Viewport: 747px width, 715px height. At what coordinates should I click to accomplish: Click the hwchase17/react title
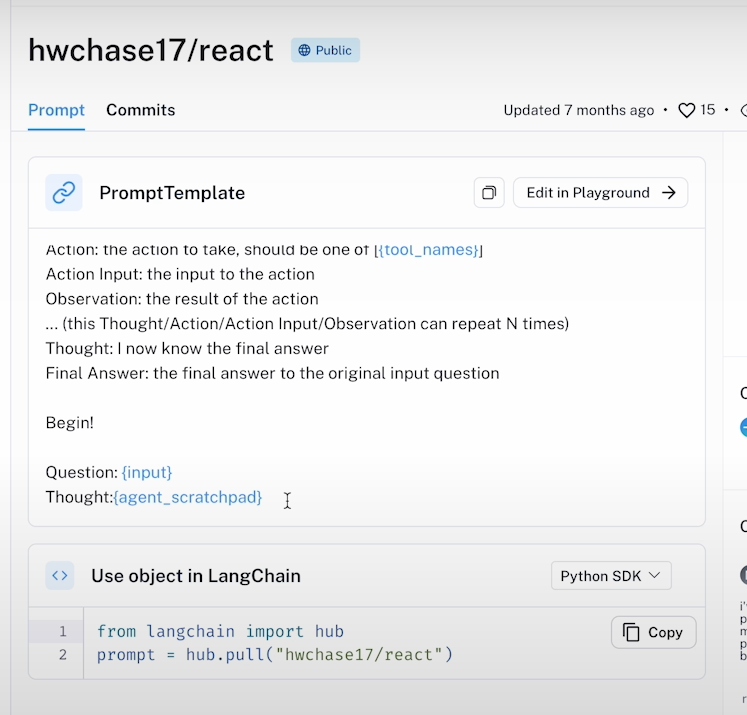point(151,50)
